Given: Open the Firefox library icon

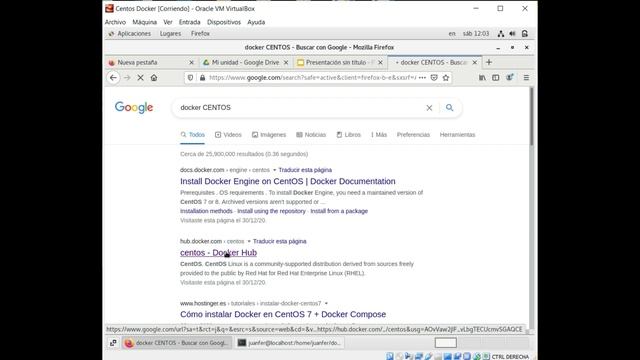Looking at the screenshot, I should pyautogui.click(x=482, y=78).
